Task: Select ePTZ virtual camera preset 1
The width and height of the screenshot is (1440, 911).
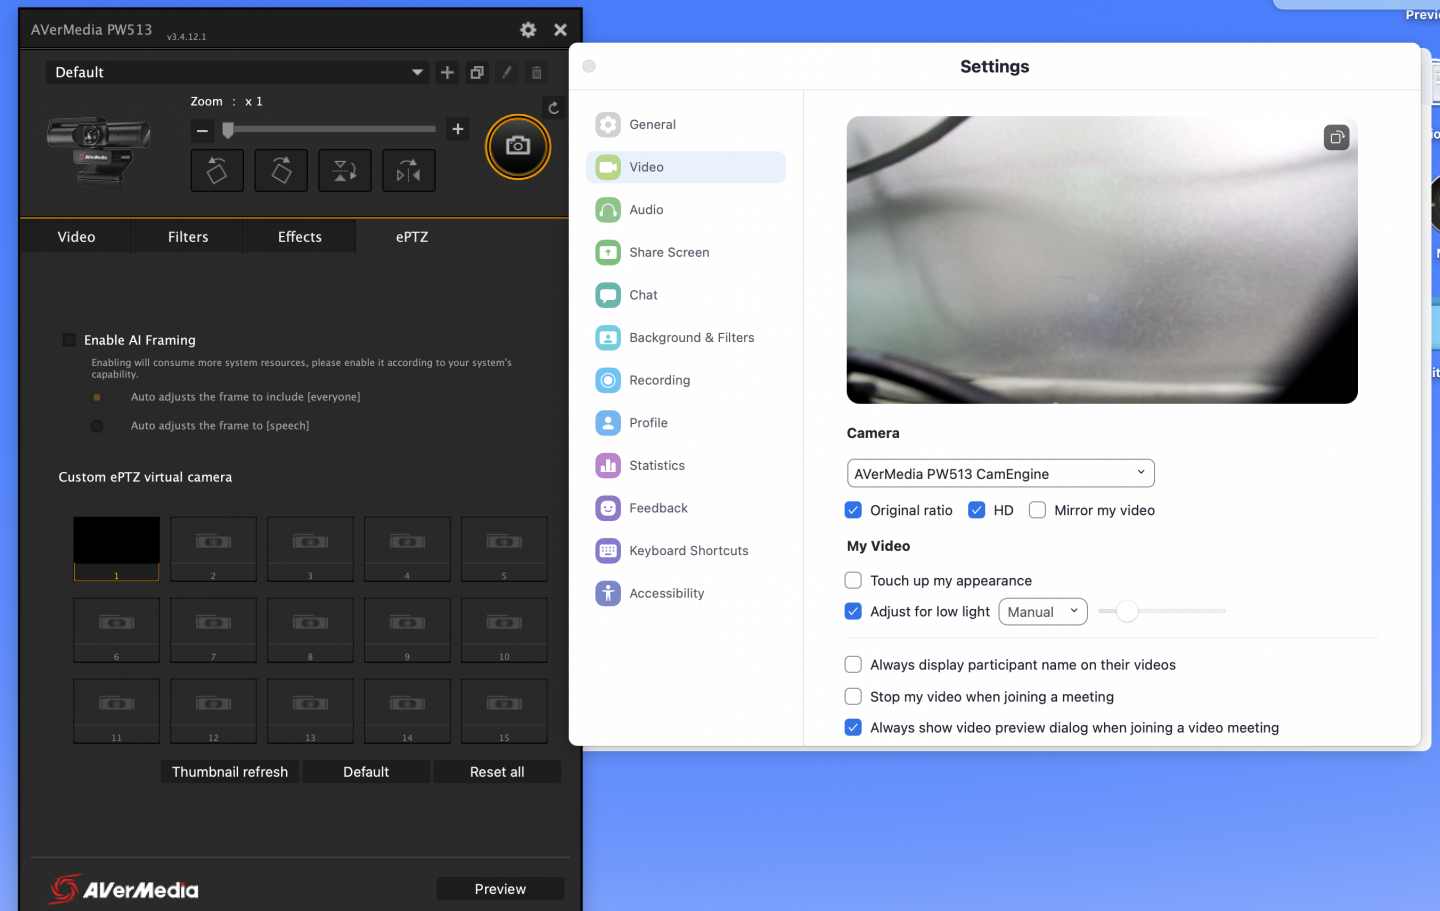Action: pyautogui.click(x=116, y=549)
